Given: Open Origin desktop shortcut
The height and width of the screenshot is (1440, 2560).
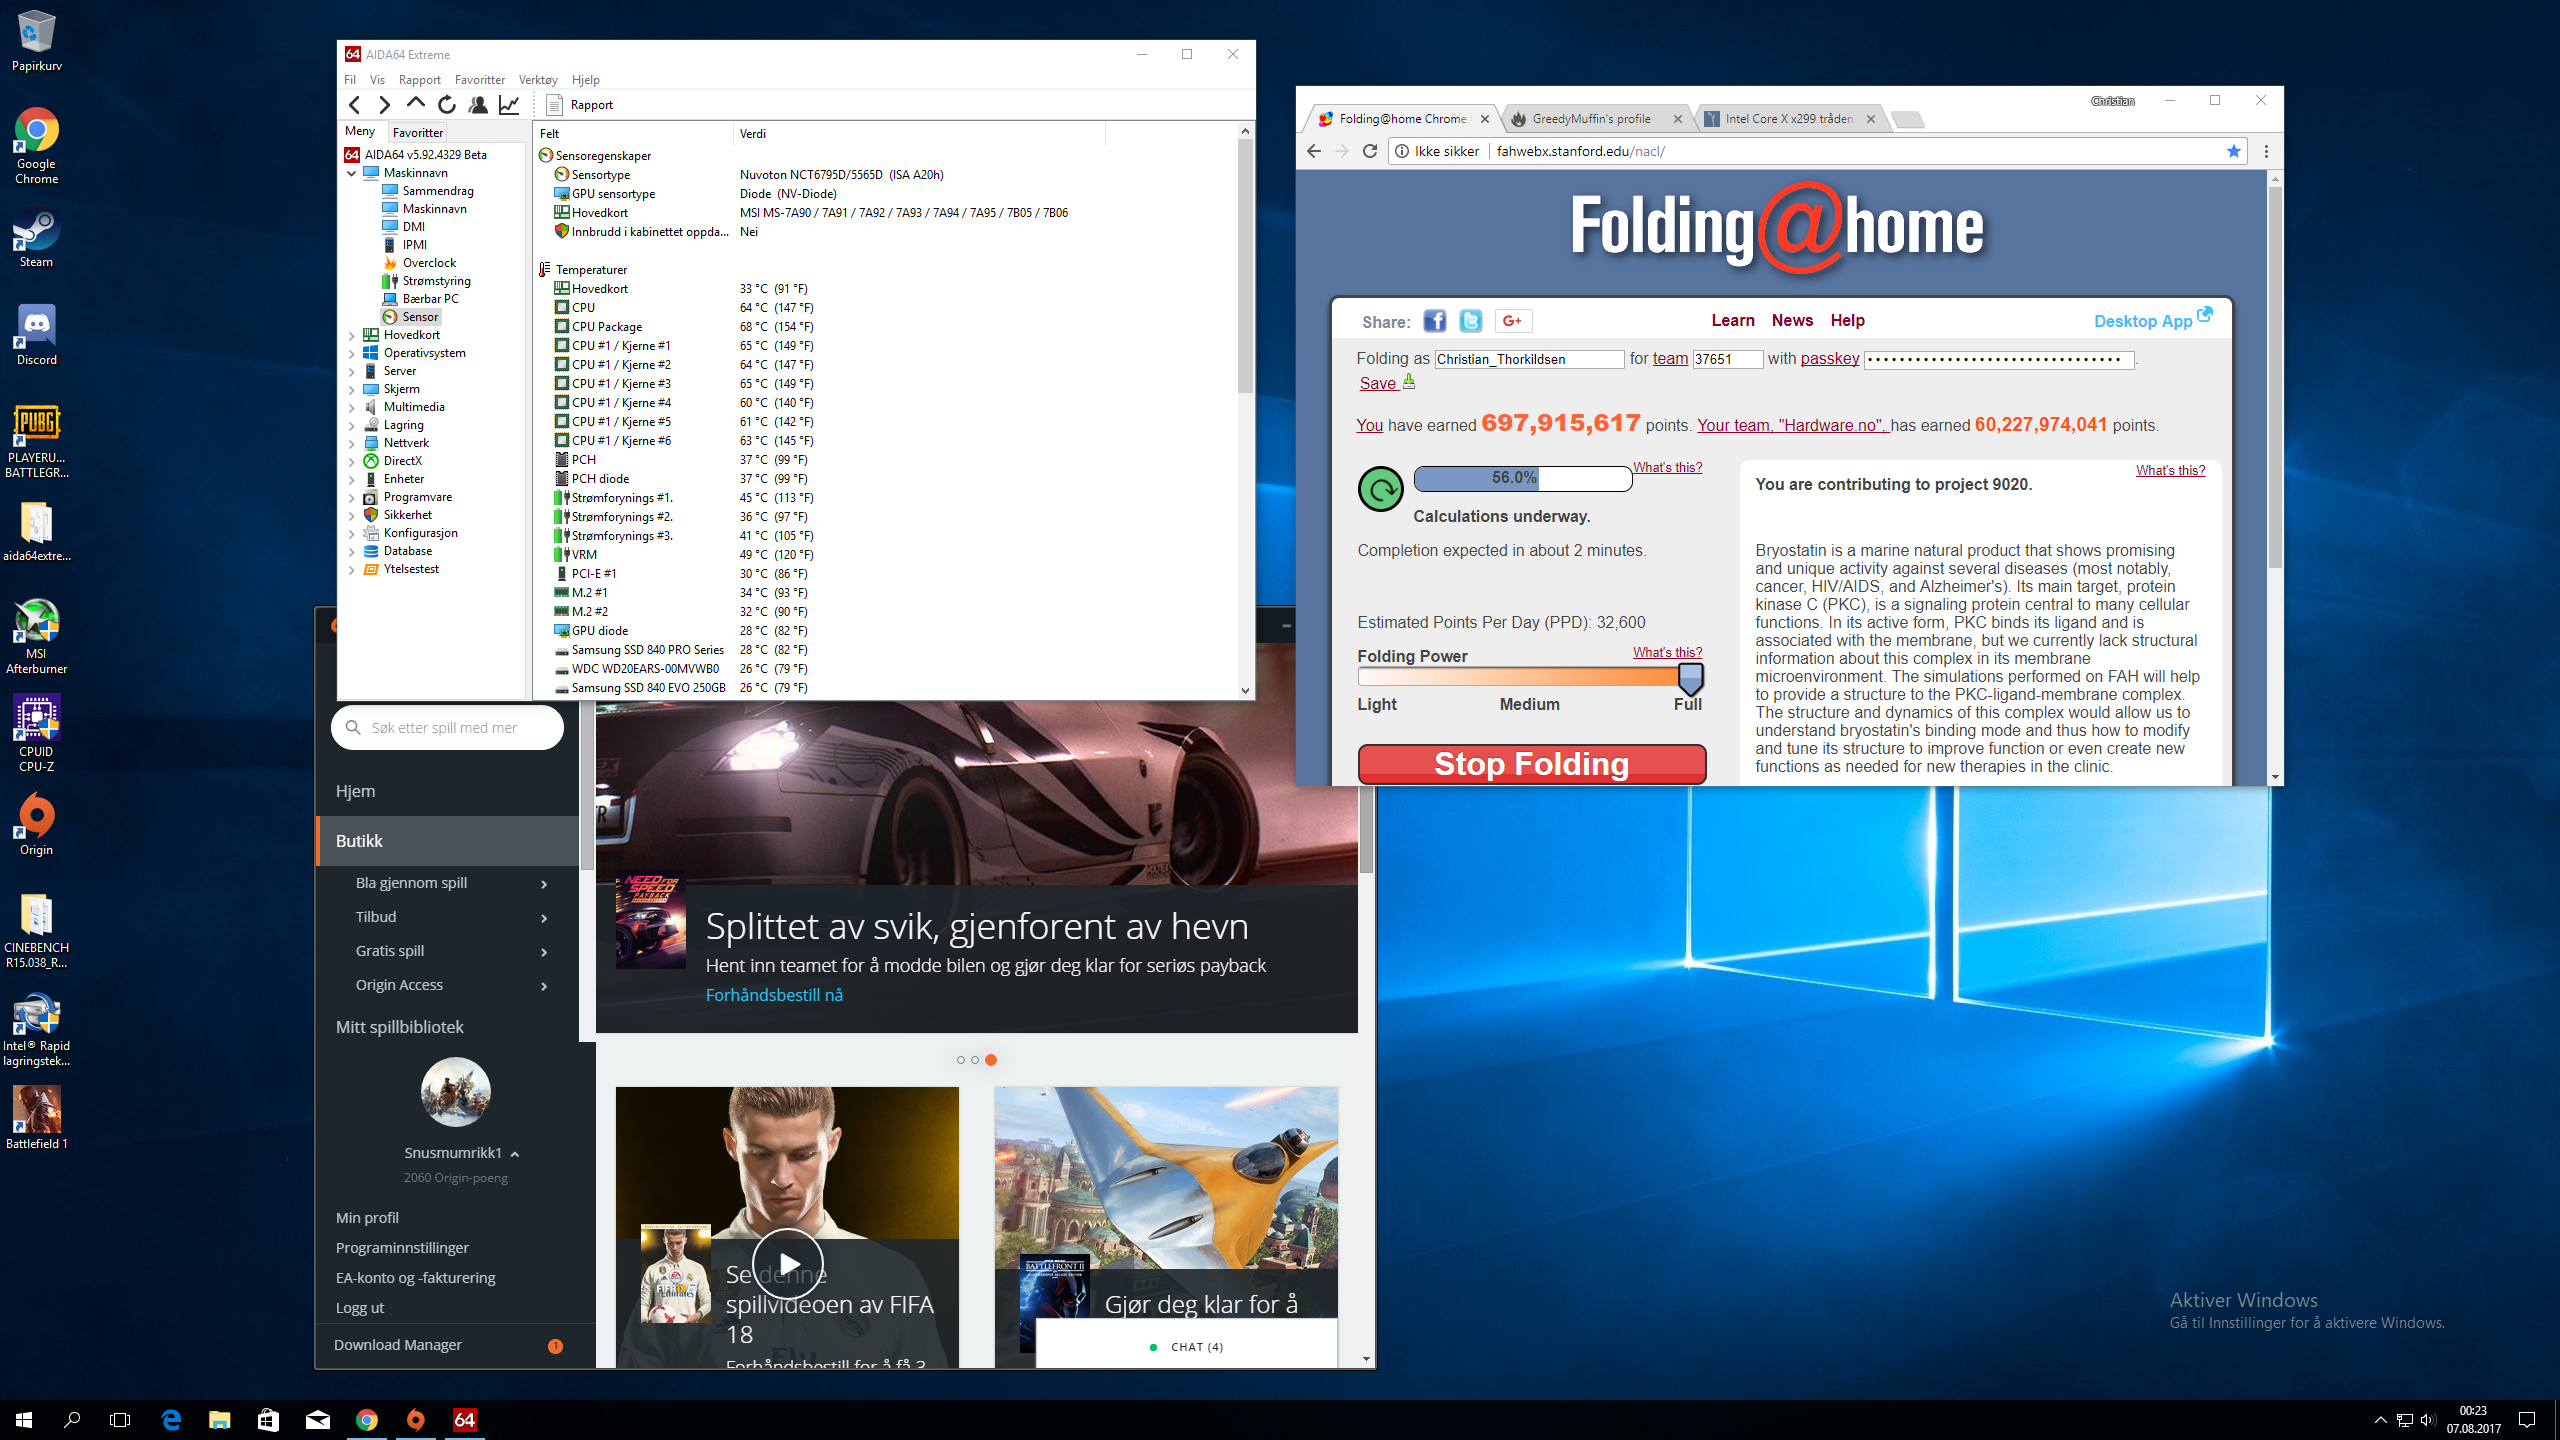Looking at the screenshot, I should pos(36,825).
